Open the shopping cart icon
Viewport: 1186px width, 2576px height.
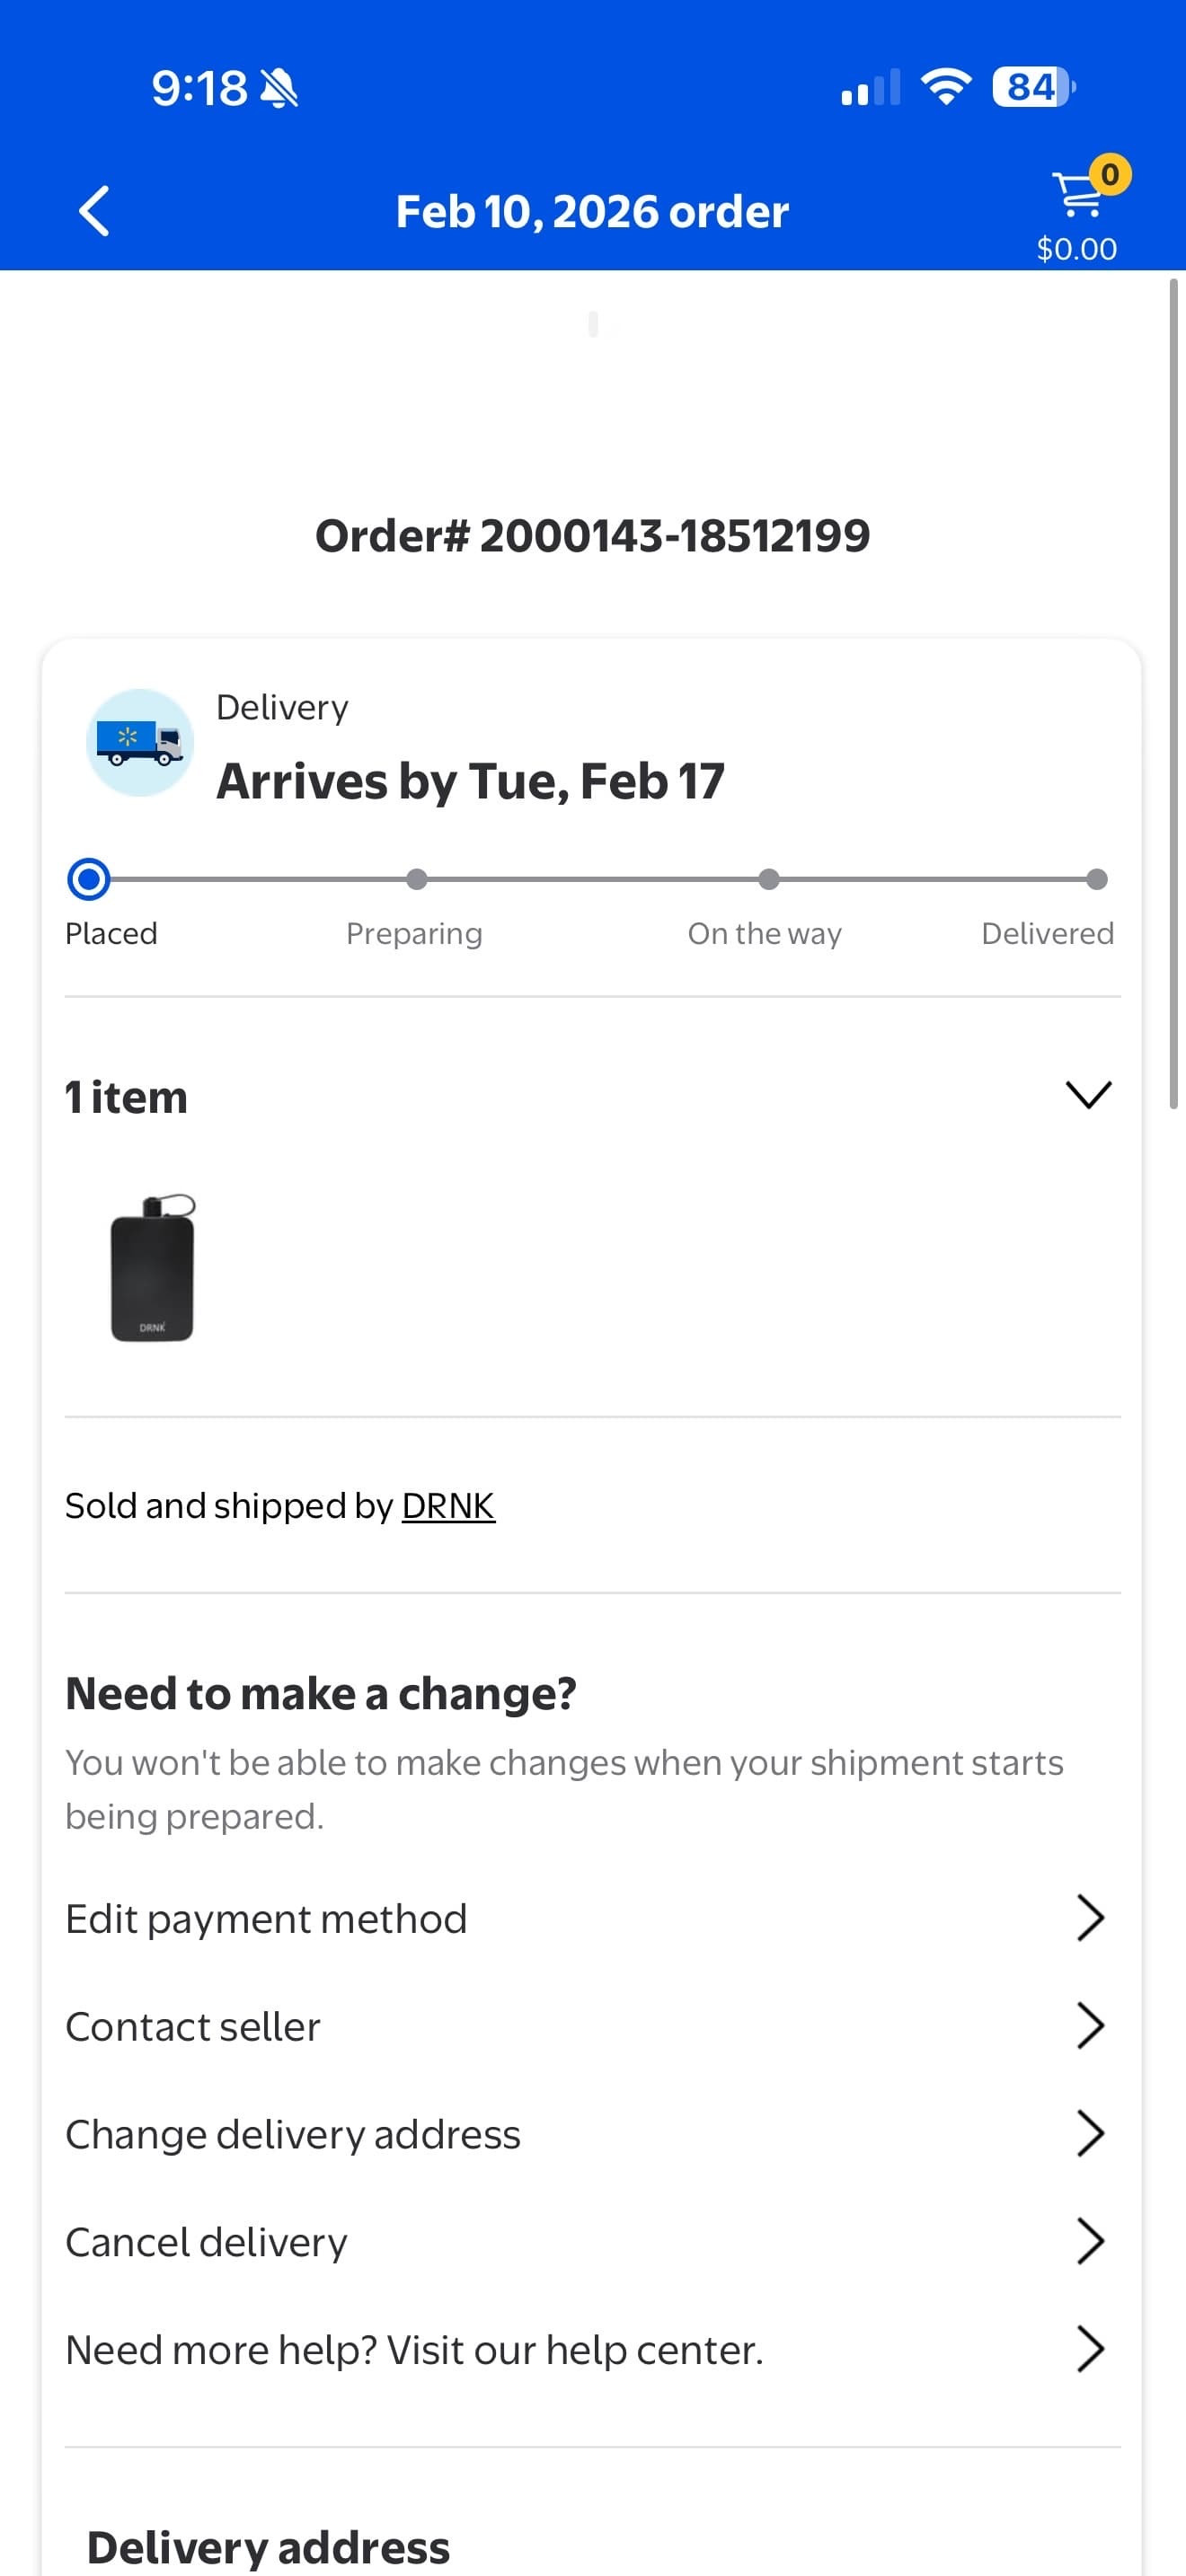coord(1076,196)
